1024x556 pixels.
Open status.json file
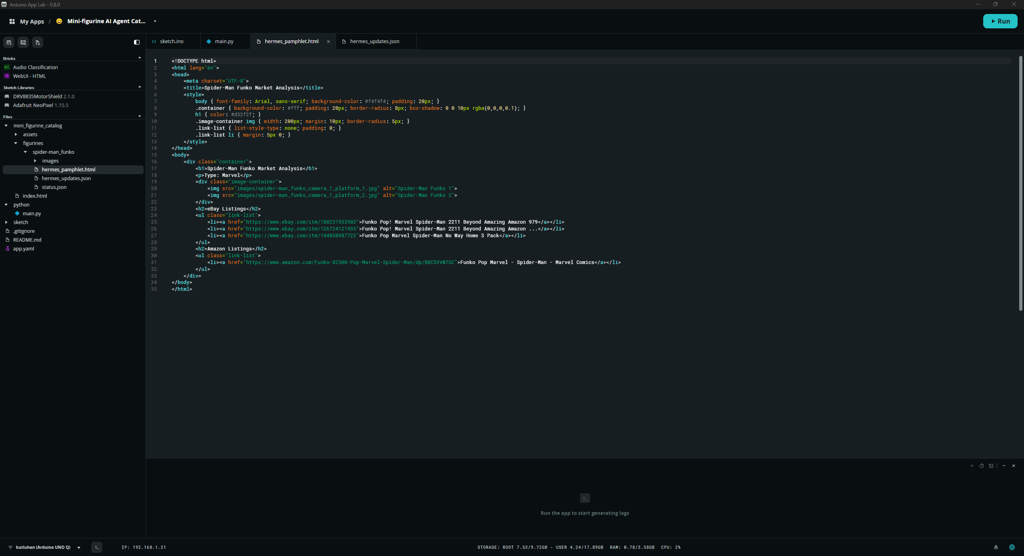(54, 188)
